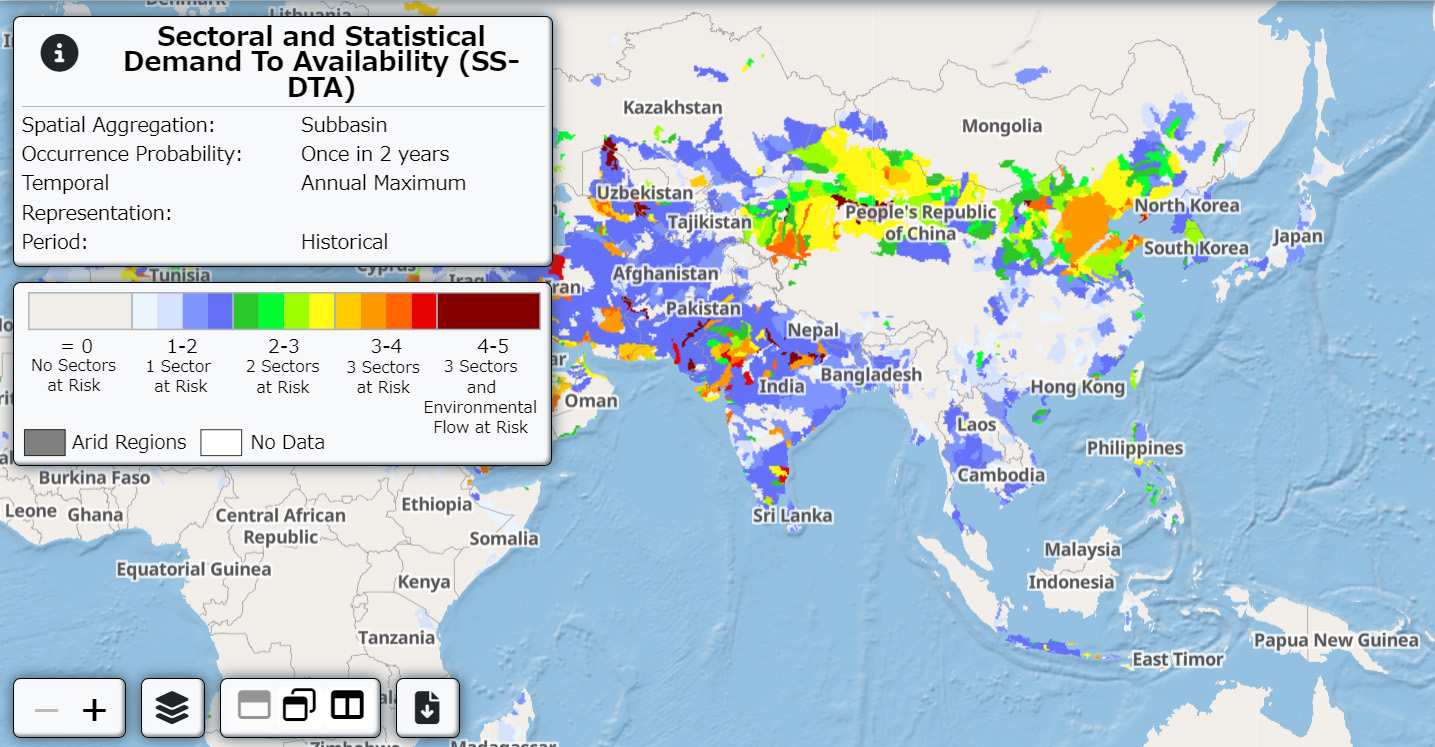Click the Spatial Aggregation Subbasin value
Image resolution: width=1435 pixels, height=747 pixels.
pos(344,125)
